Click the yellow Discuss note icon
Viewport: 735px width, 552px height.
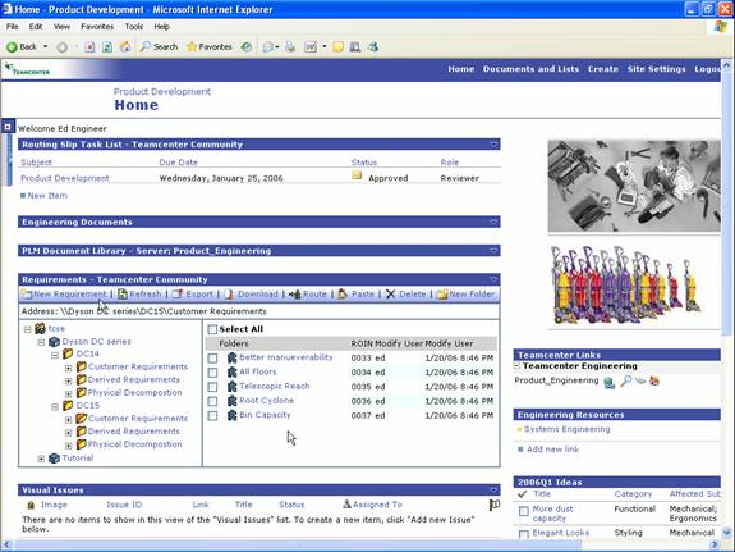[338, 47]
